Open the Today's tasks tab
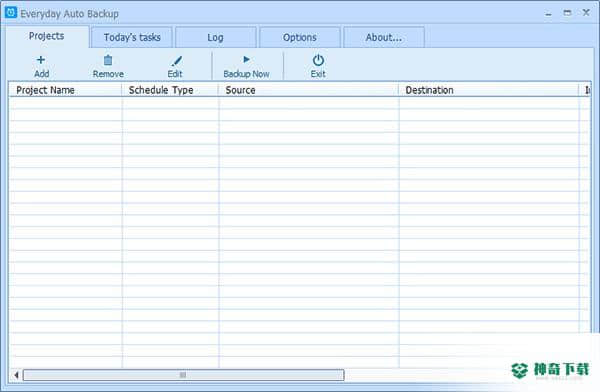The width and height of the screenshot is (600, 392). coord(132,38)
